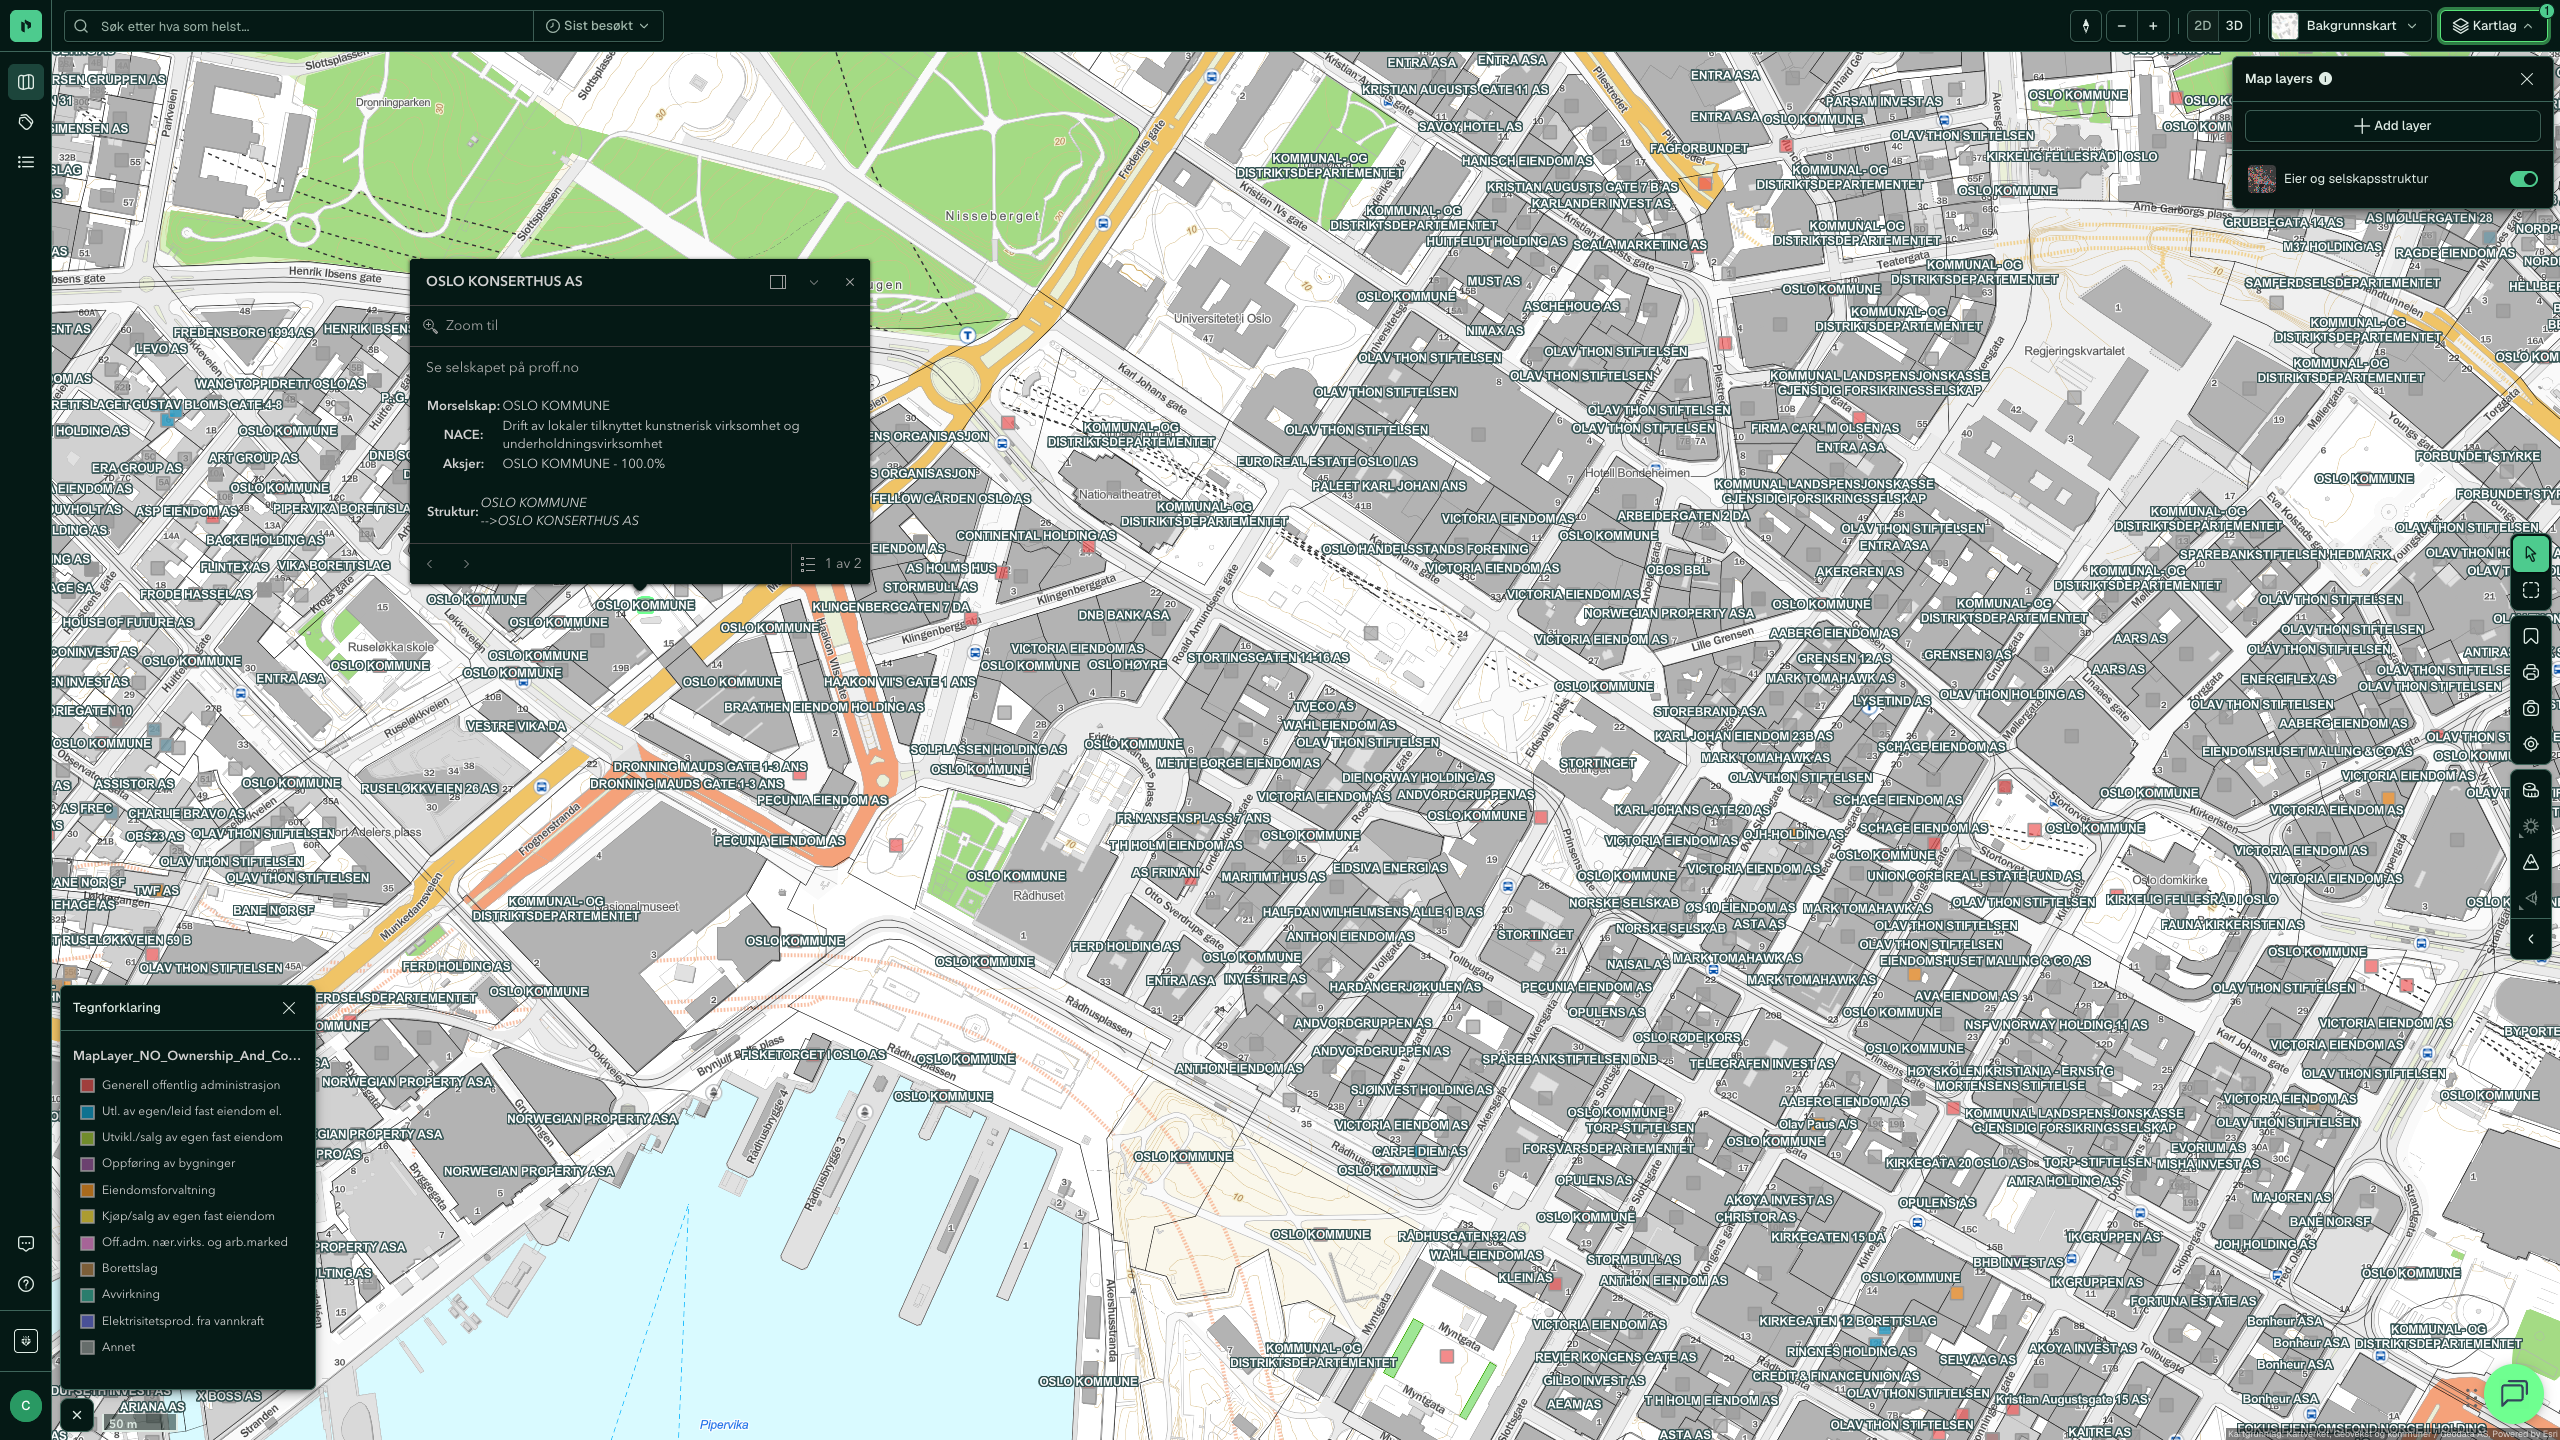Screen dimensions: 2560x1440
Task: Click the OSLO KOMMUNE - 100.0% shares text
Action: (584, 464)
